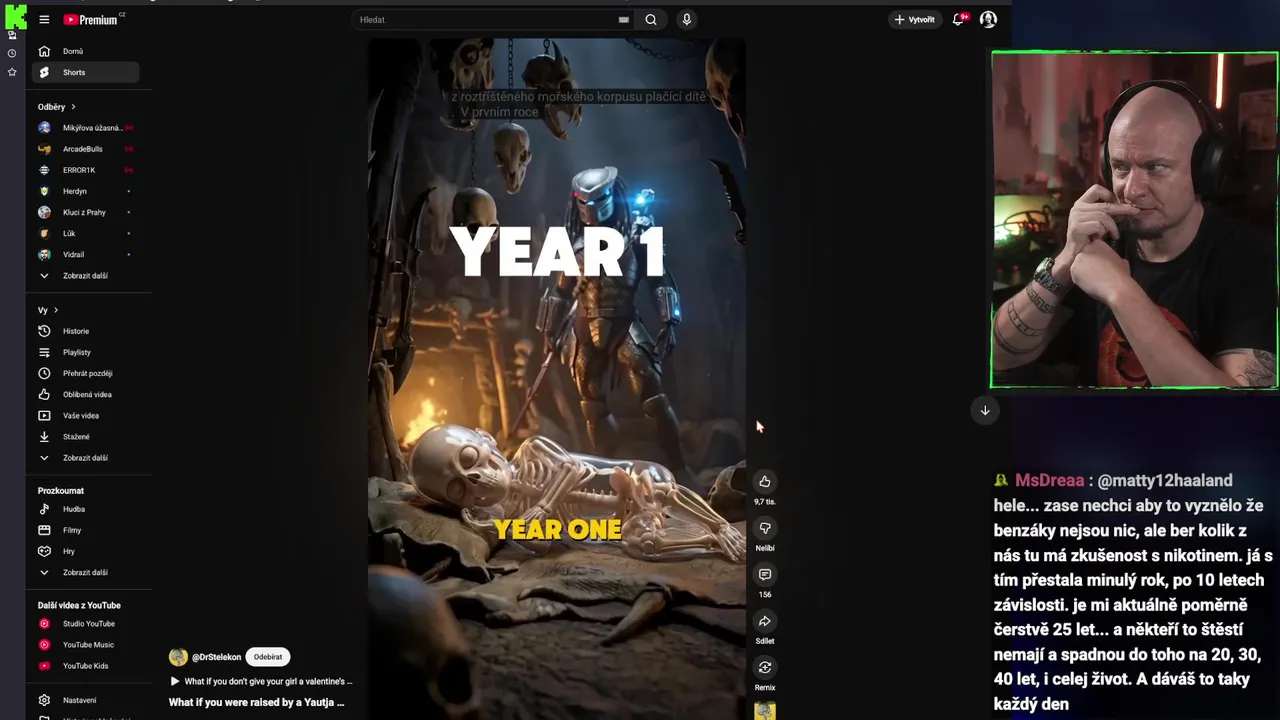The height and width of the screenshot is (720, 1280).
Task: Open the account avatar menu
Action: (x=988, y=19)
